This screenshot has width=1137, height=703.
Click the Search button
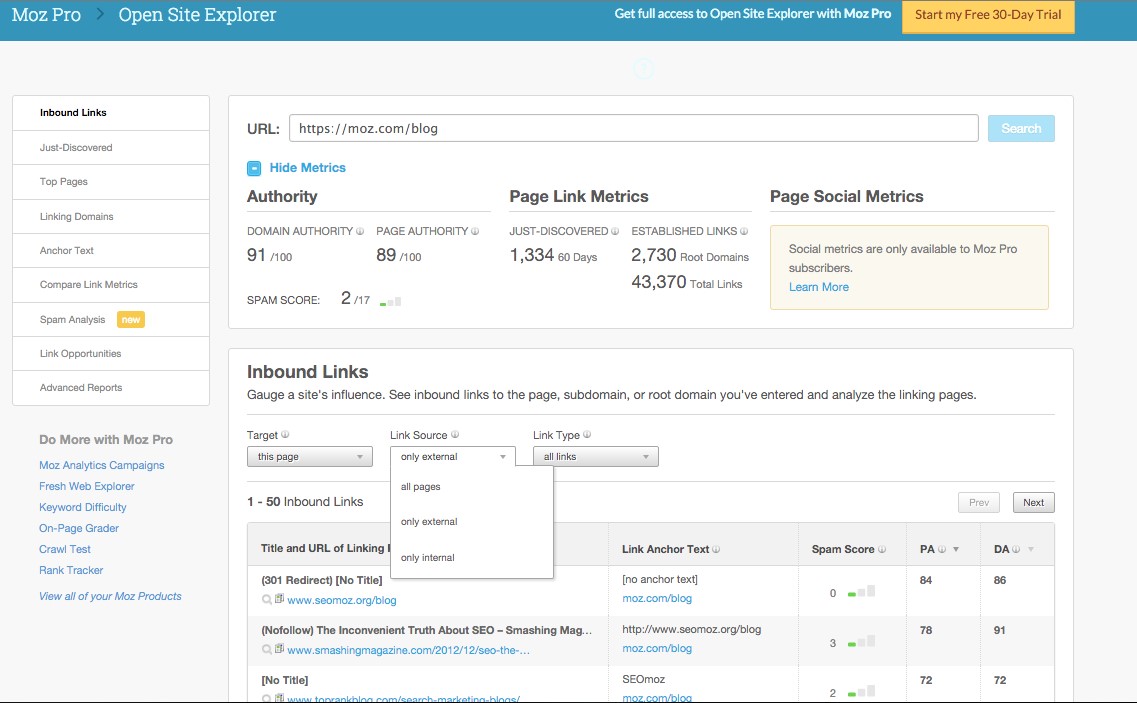click(x=1021, y=128)
